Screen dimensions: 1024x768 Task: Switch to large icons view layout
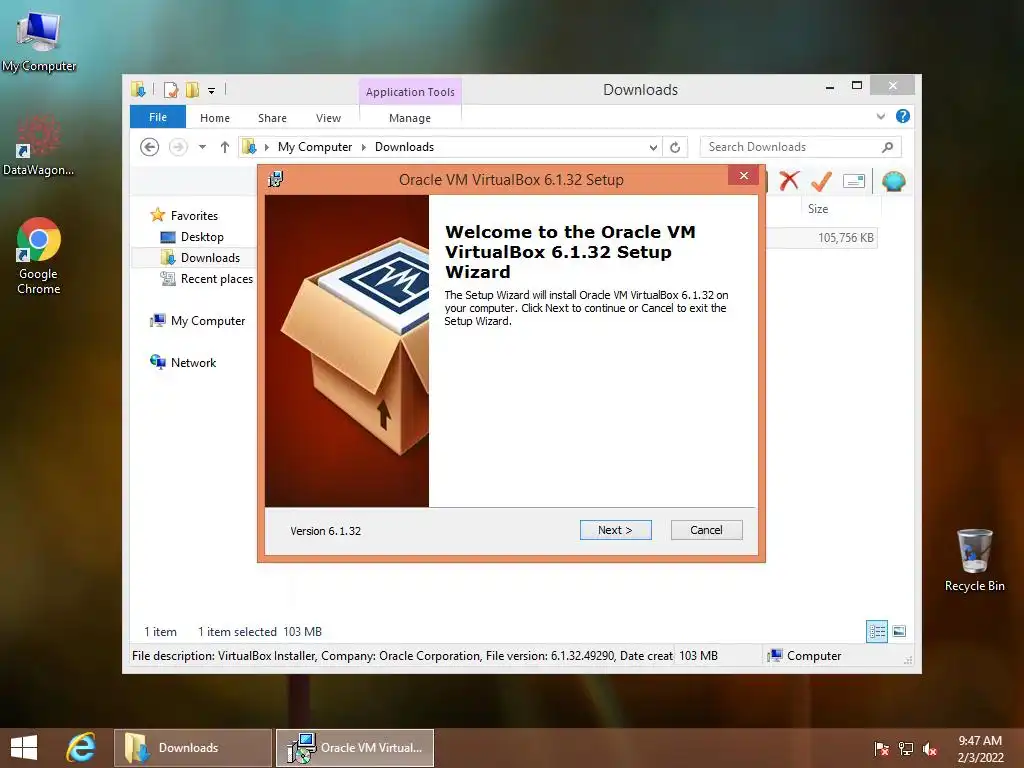coord(899,632)
